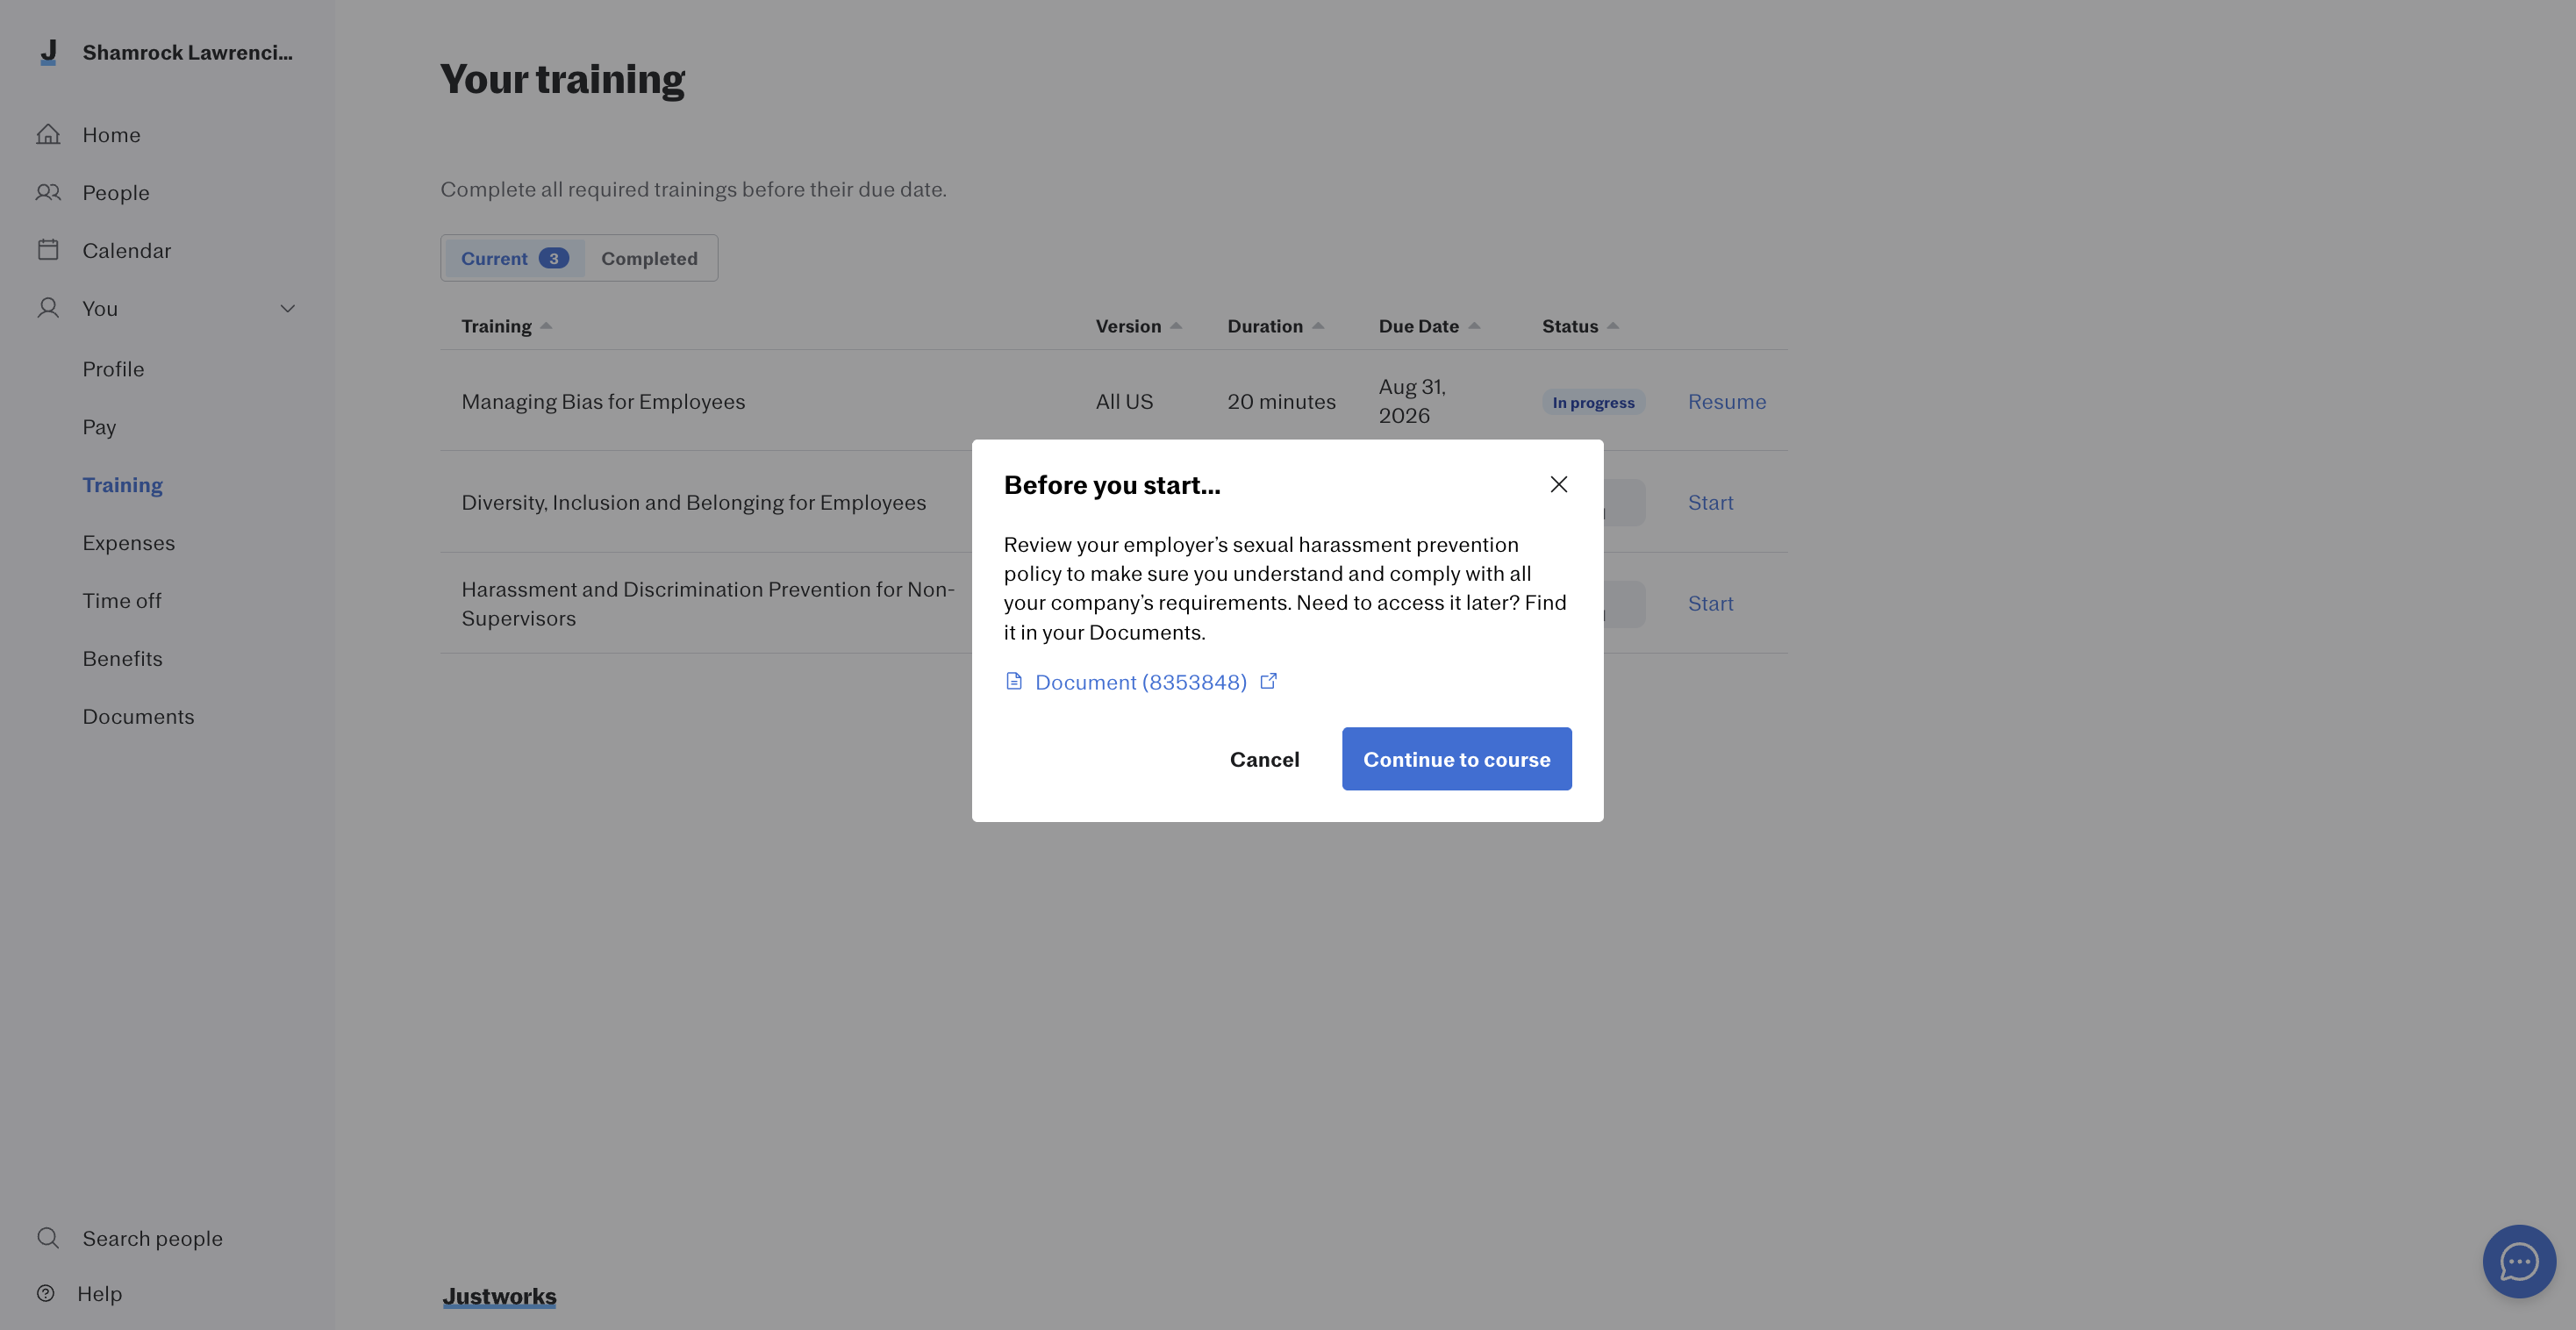The width and height of the screenshot is (2576, 1330).
Task: Switch to the Completed tab
Action: point(649,258)
